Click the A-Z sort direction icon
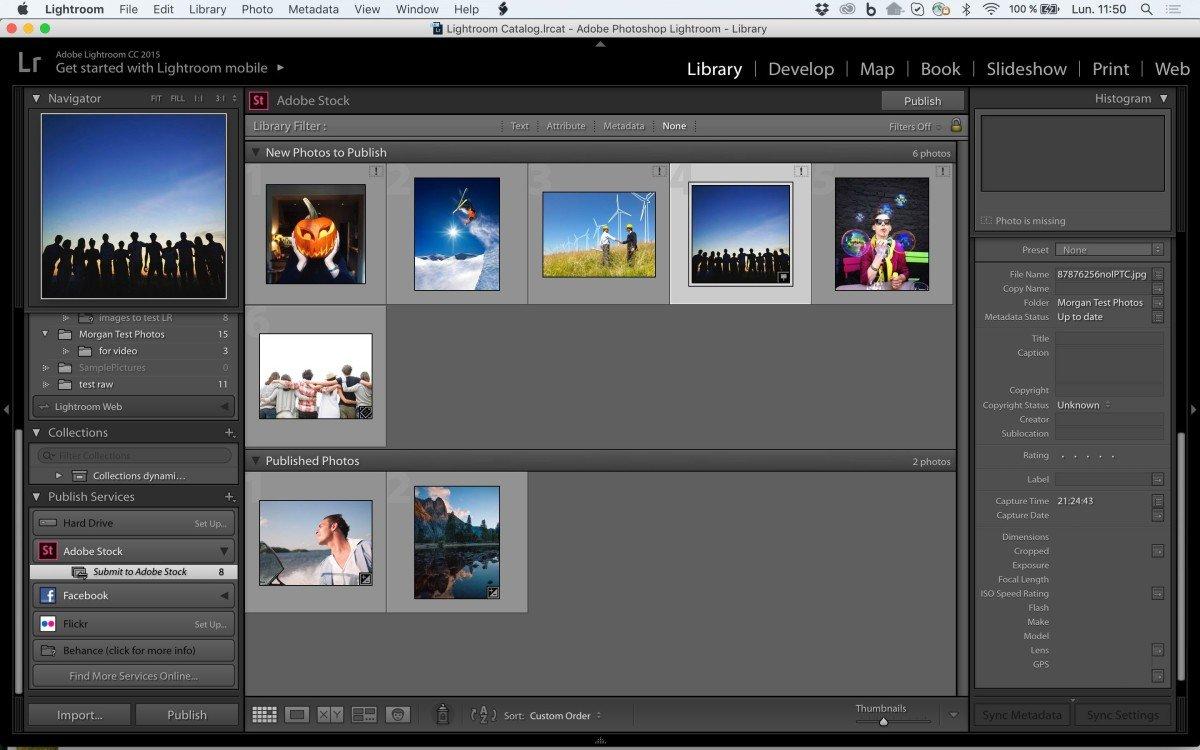1200x750 pixels. click(x=483, y=715)
